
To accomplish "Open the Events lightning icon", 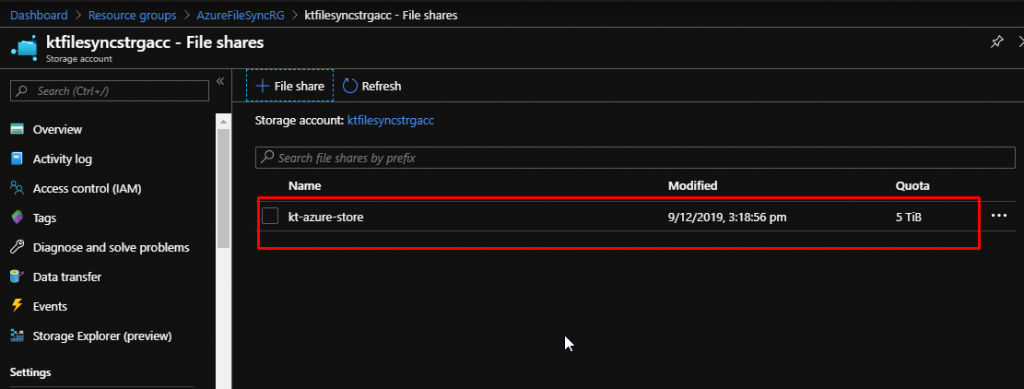I will (x=17, y=306).
